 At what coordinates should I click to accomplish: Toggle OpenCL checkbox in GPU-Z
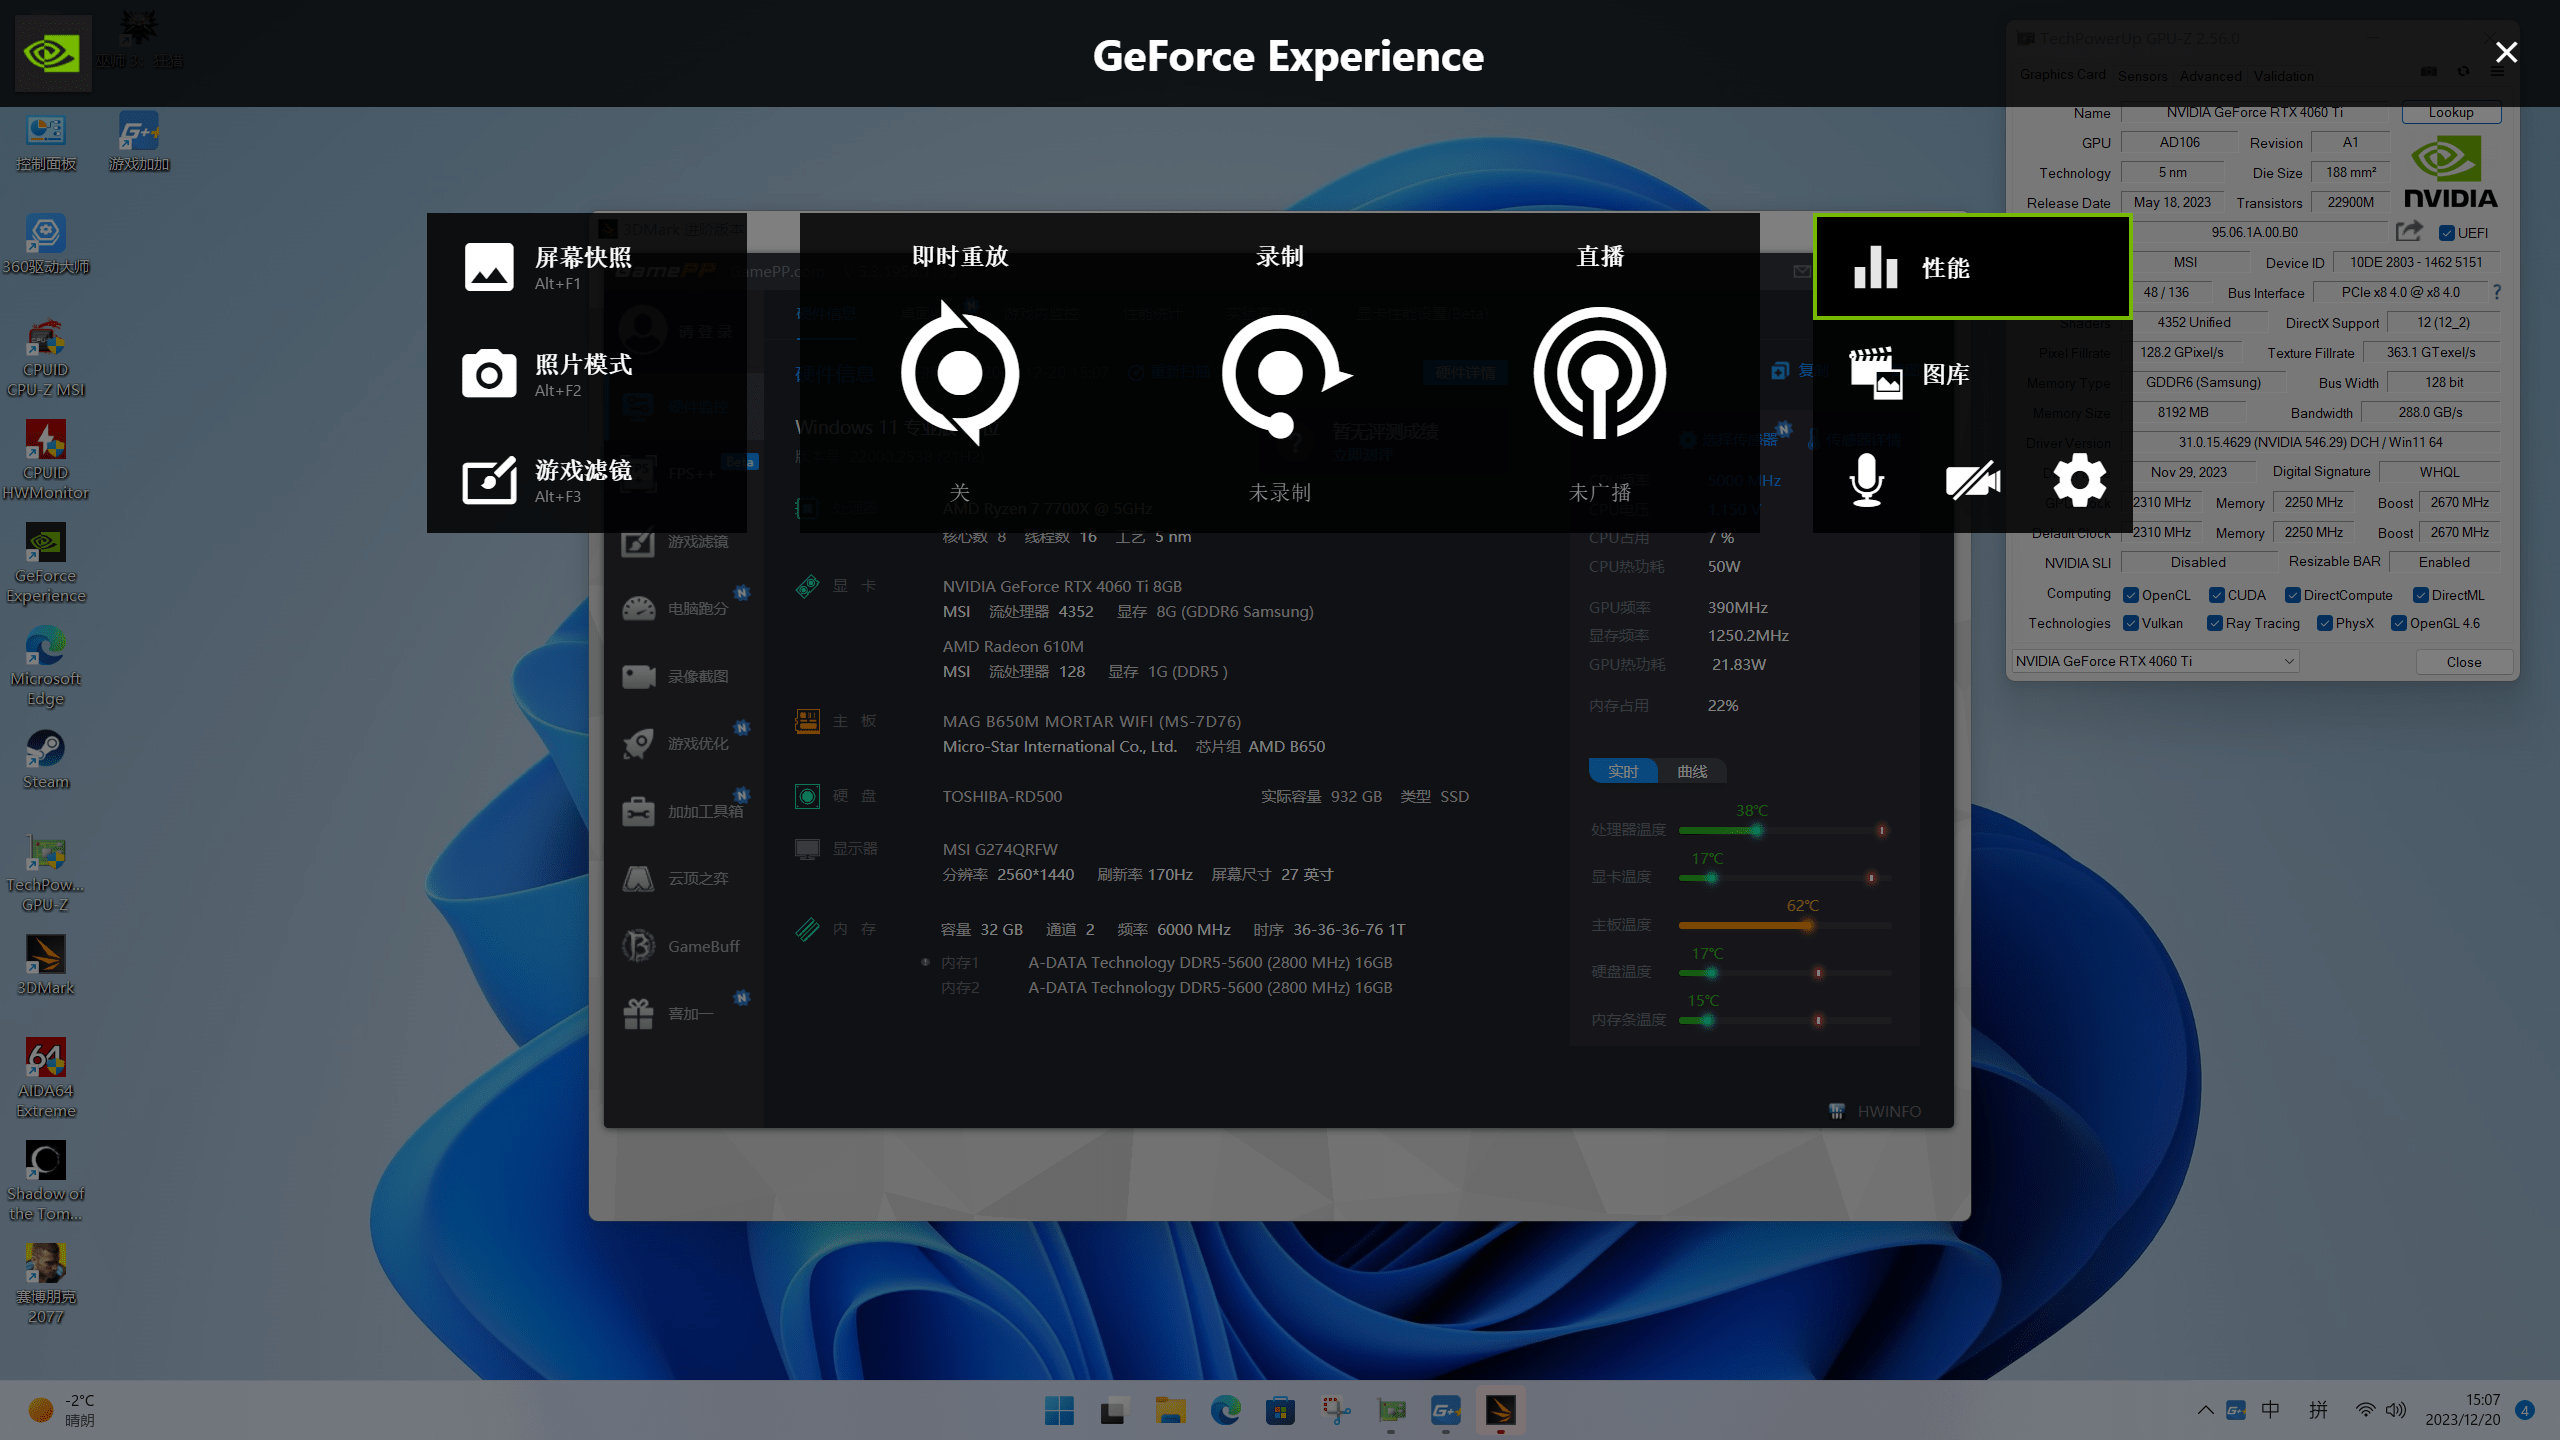(2131, 595)
